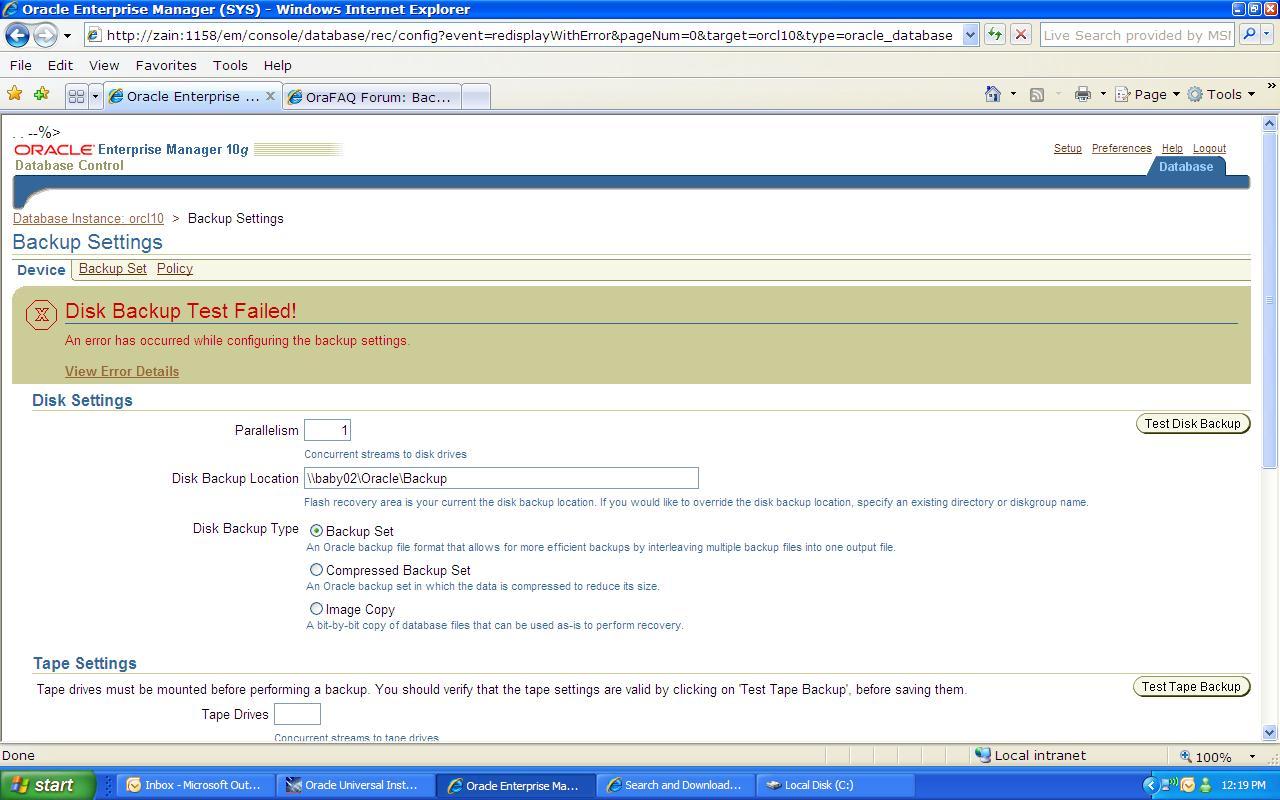This screenshot has width=1280, height=800.
Task: Open Local Disk (C:) taskbar item
Action: click(x=834, y=785)
